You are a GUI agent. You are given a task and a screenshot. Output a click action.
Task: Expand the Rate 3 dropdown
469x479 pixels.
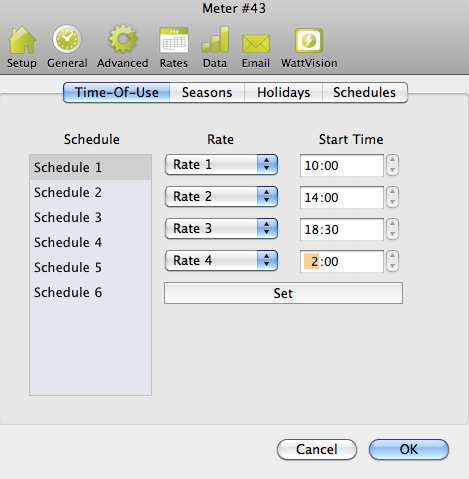click(221, 228)
